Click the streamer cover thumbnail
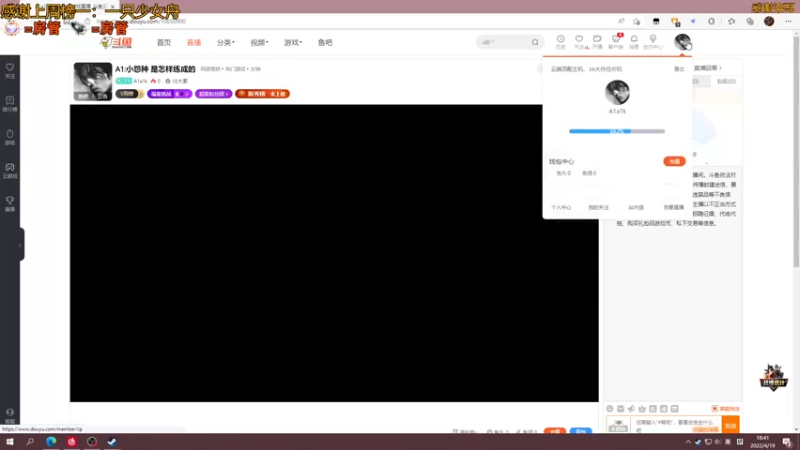 (93, 82)
